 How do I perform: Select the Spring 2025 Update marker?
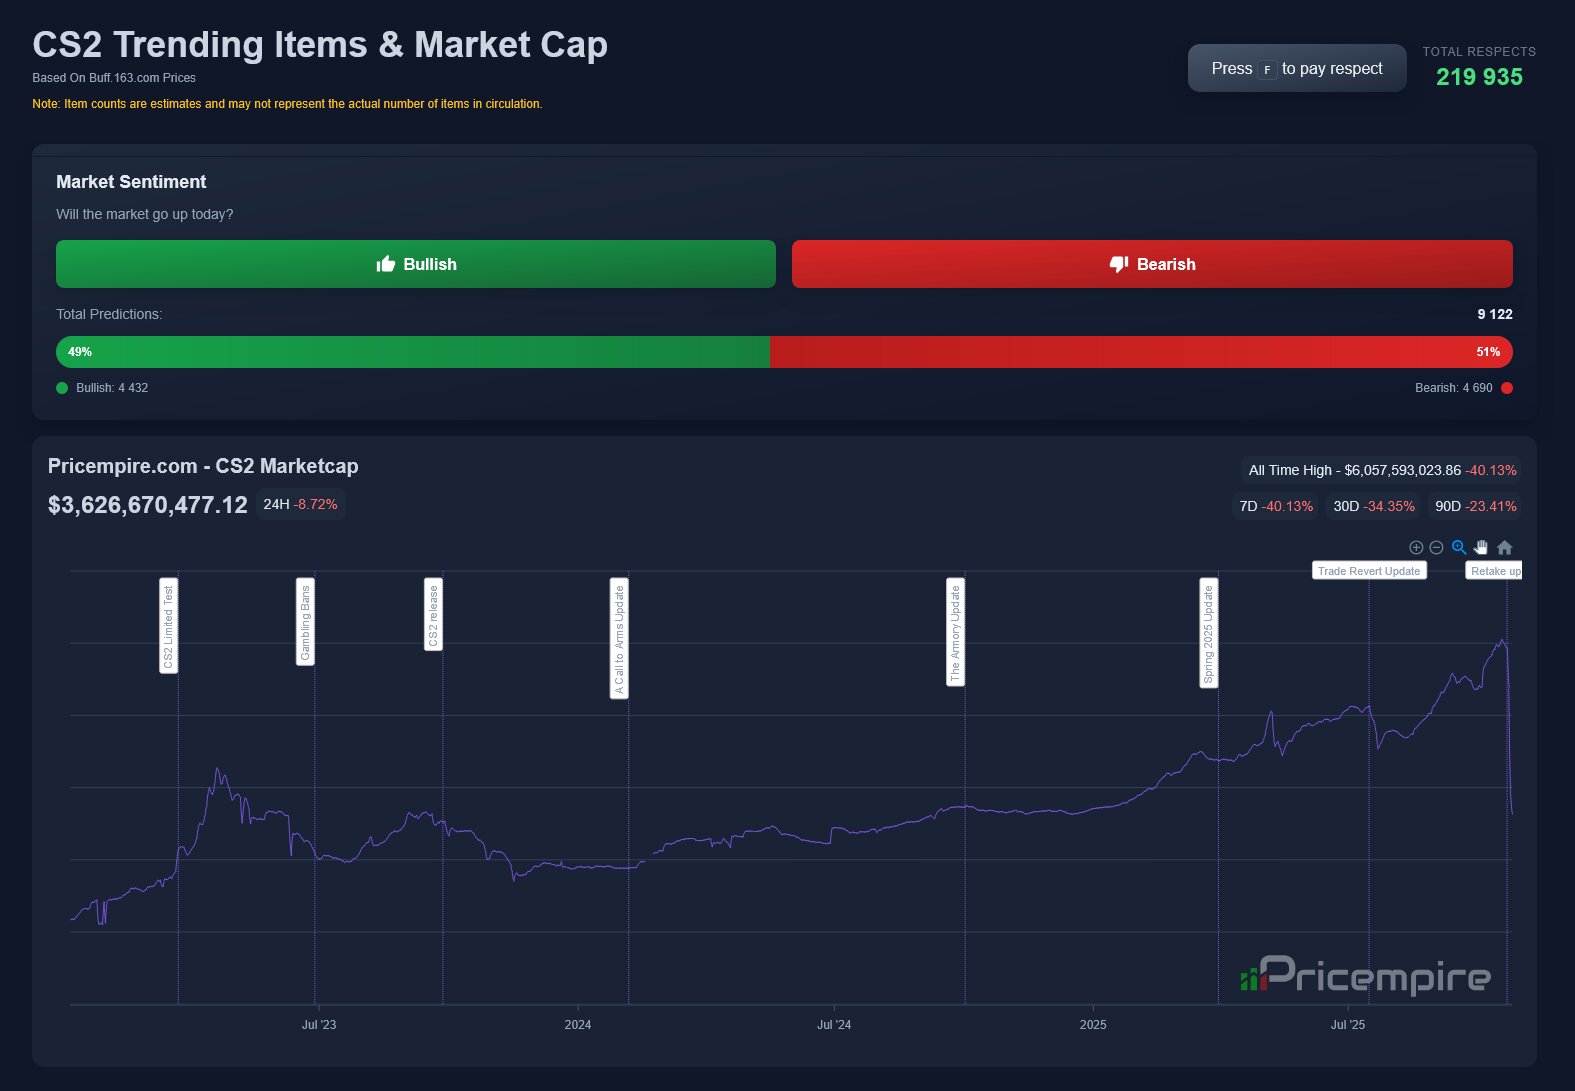1208,633
